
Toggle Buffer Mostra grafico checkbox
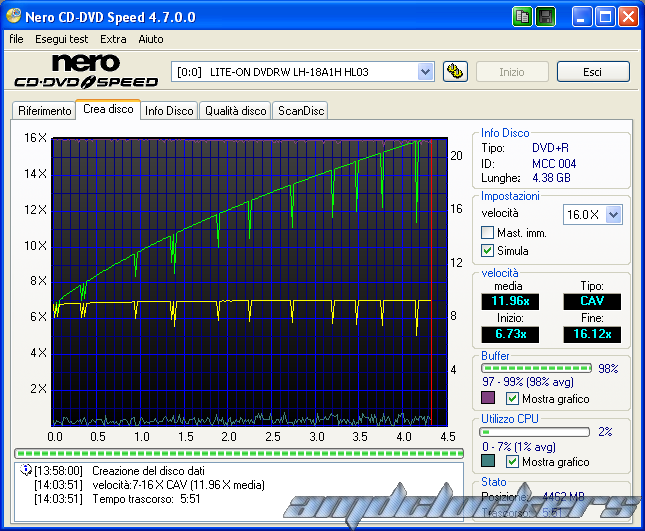click(513, 399)
